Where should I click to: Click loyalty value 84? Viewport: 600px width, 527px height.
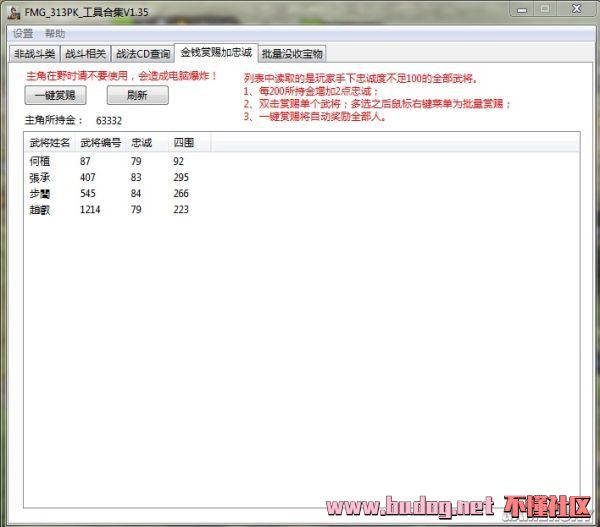(x=136, y=193)
